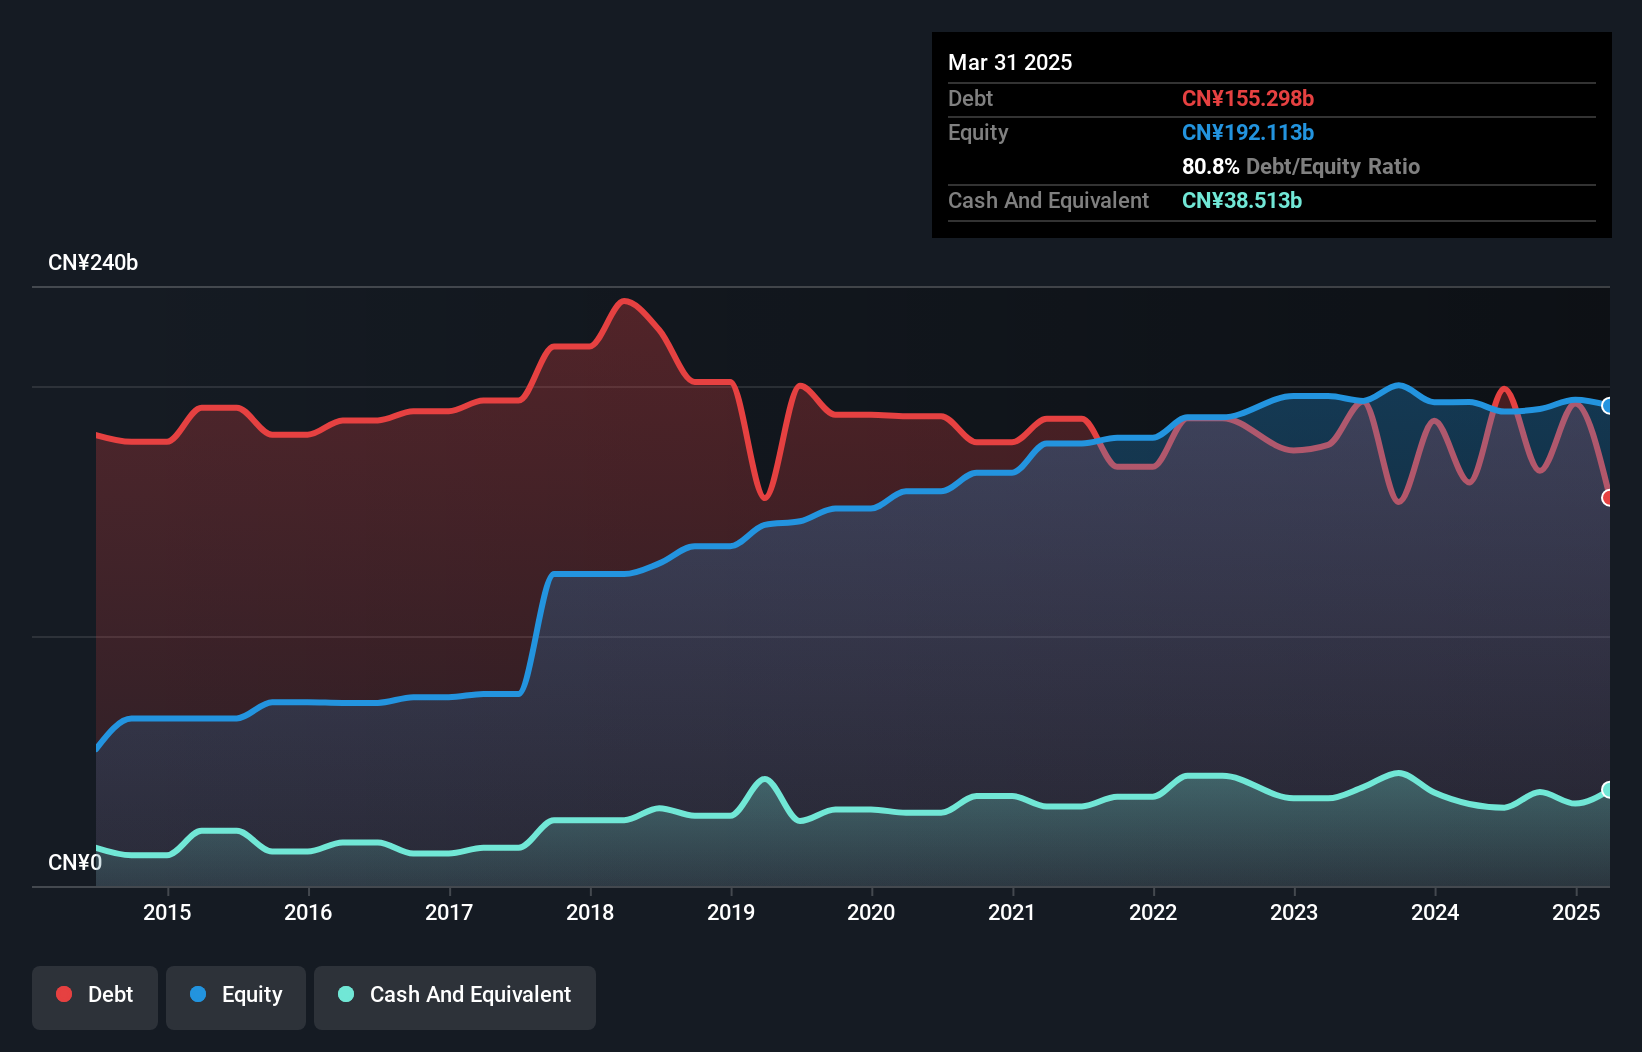This screenshot has width=1642, height=1052.
Task: Toggle the Equity series legend button
Action: click(236, 997)
